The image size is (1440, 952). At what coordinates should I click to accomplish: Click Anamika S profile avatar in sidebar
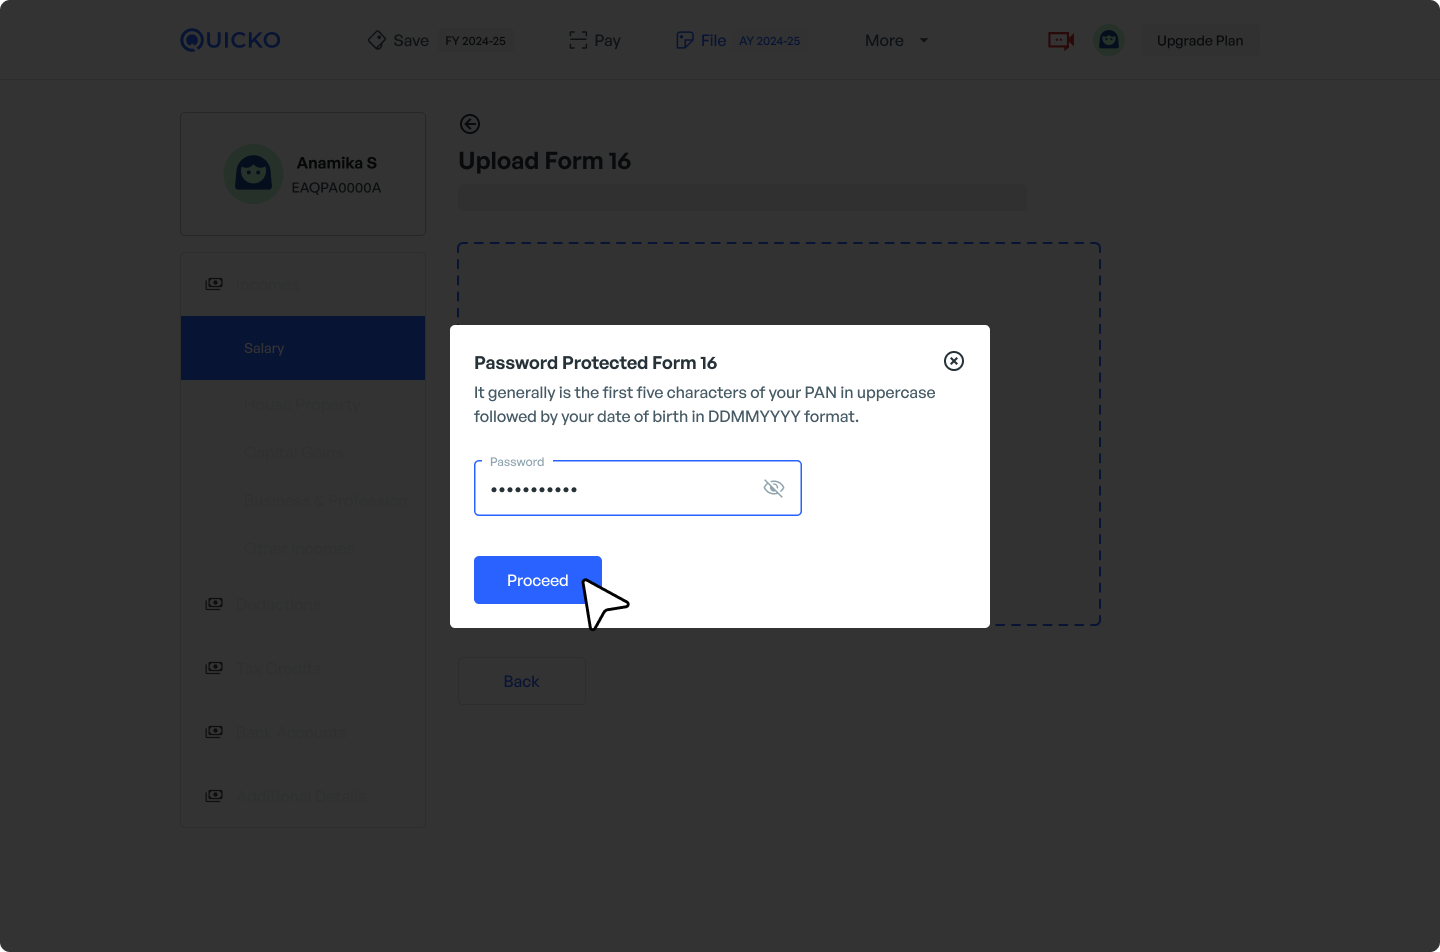pos(254,174)
